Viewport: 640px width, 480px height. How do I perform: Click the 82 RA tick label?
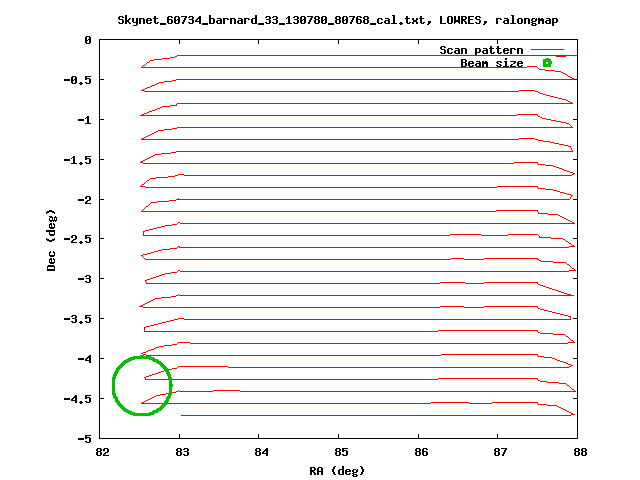102,452
